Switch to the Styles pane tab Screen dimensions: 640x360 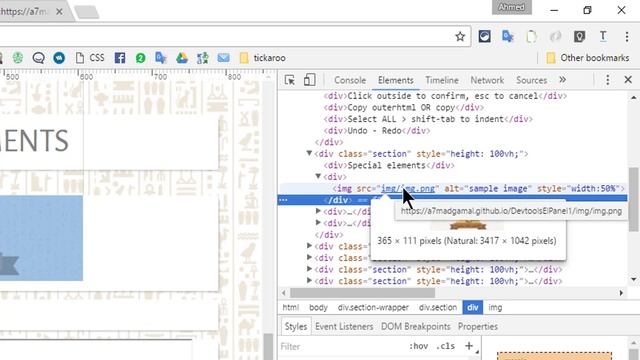click(x=296, y=327)
